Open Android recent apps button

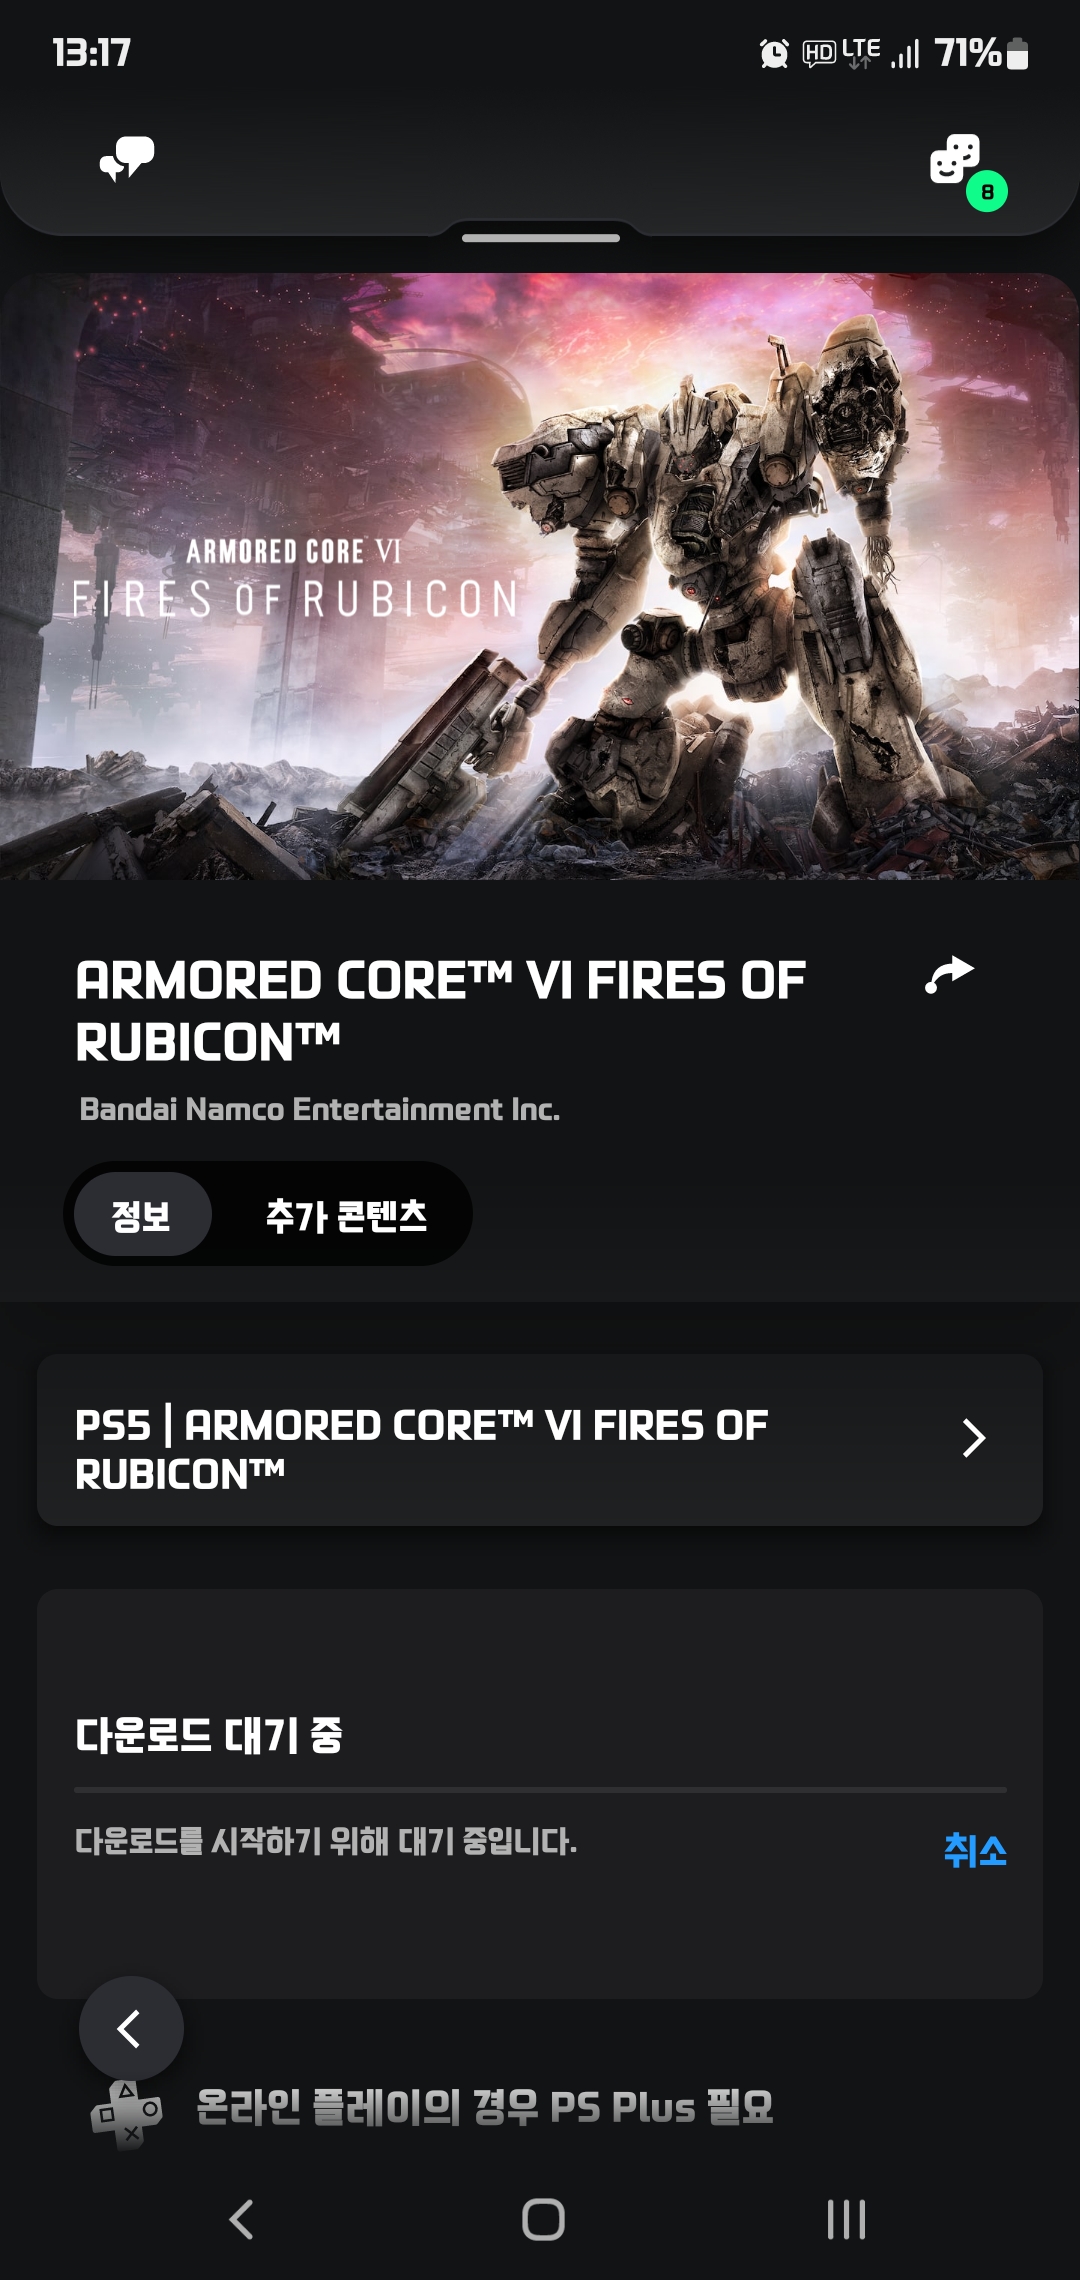click(x=846, y=2219)
